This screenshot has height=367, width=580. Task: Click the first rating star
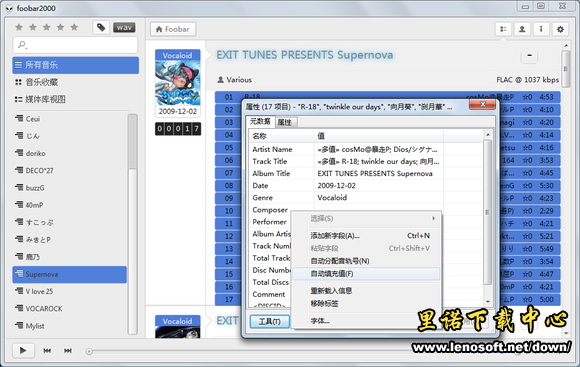(19, 27)
